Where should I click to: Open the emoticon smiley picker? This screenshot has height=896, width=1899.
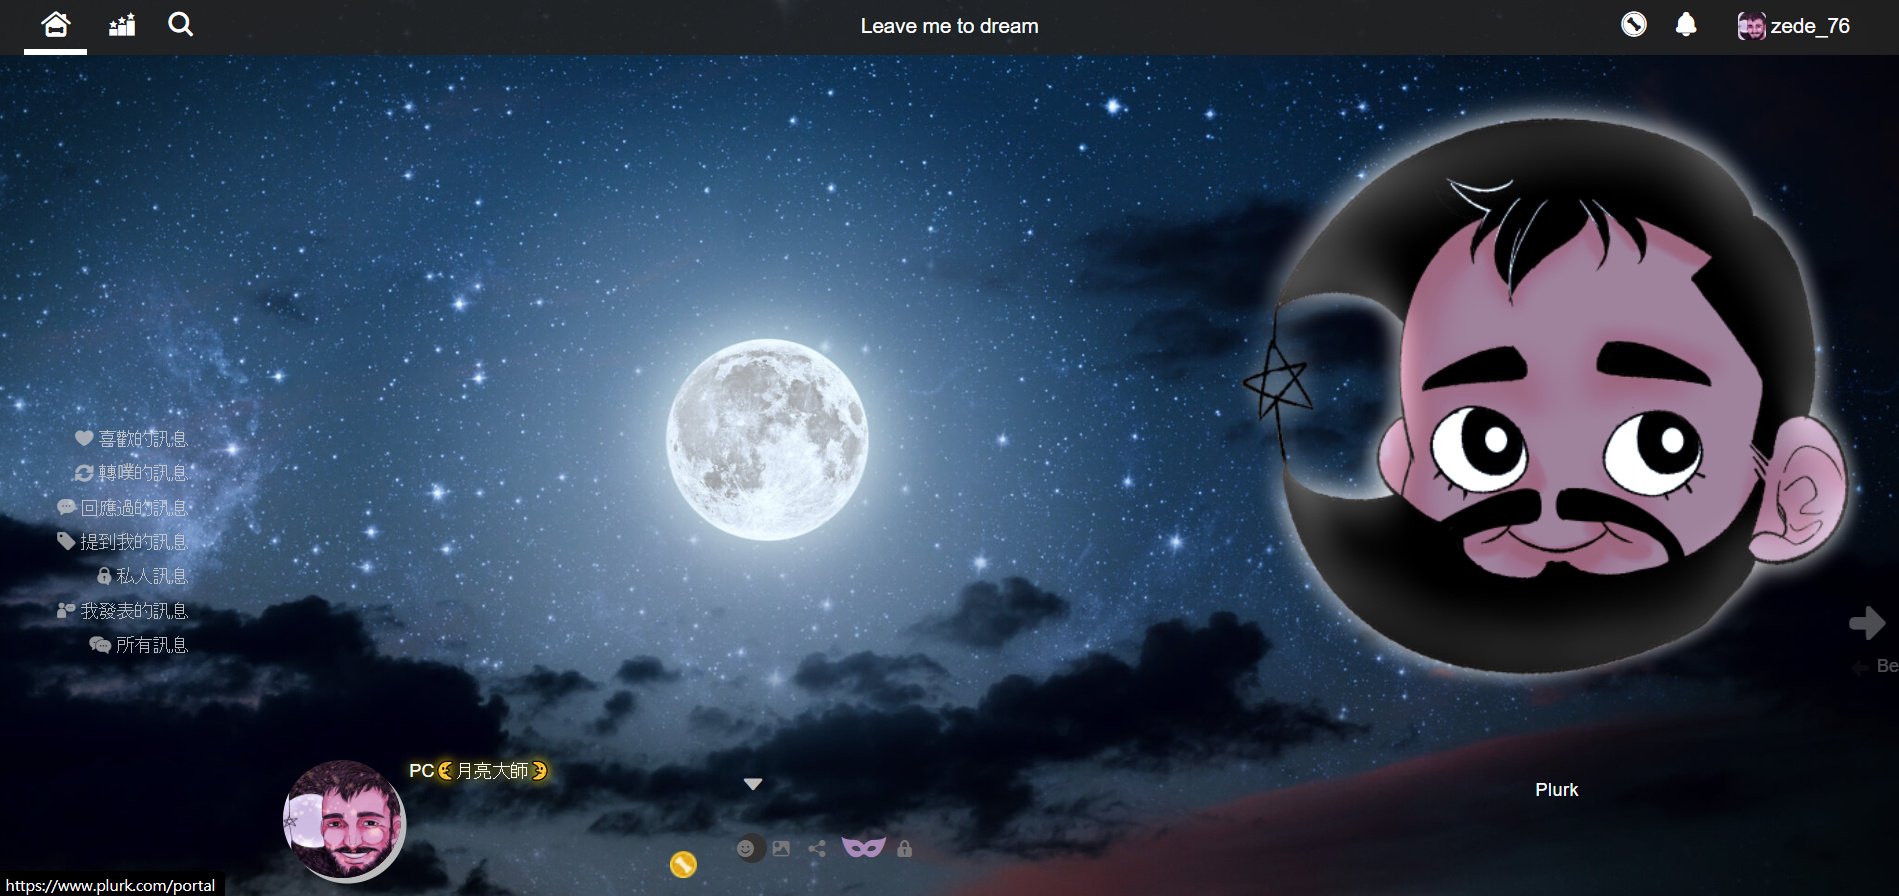(746, 849)
